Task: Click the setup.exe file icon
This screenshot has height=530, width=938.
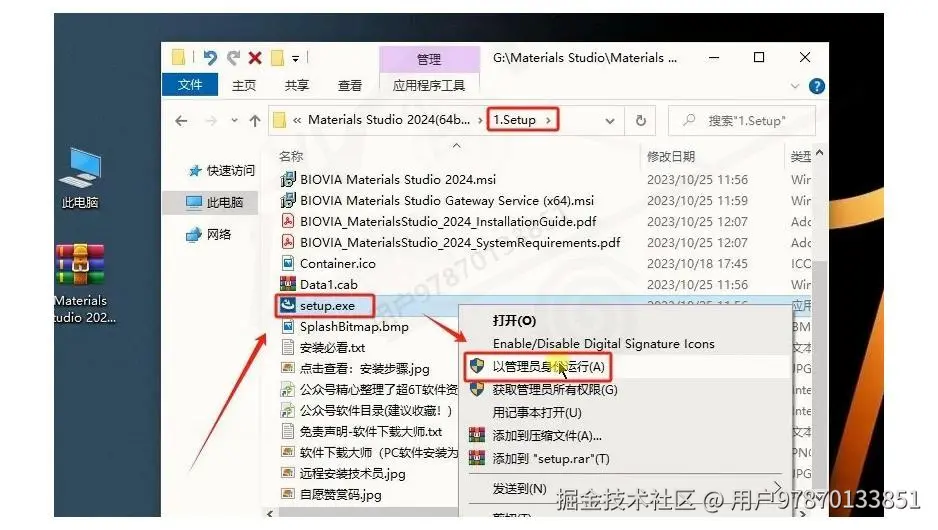Action: click(x=288, y=305)
